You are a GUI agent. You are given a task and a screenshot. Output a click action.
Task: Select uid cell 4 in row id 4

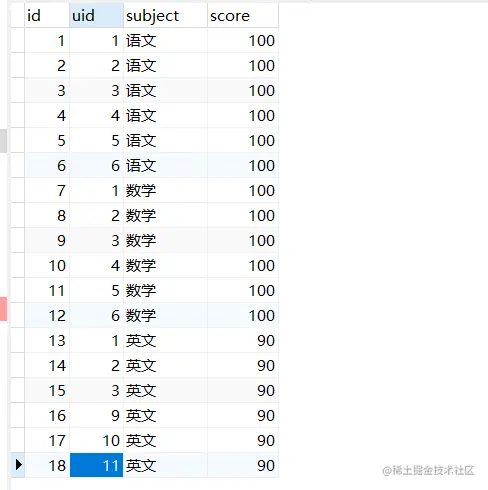coord(96,115)
